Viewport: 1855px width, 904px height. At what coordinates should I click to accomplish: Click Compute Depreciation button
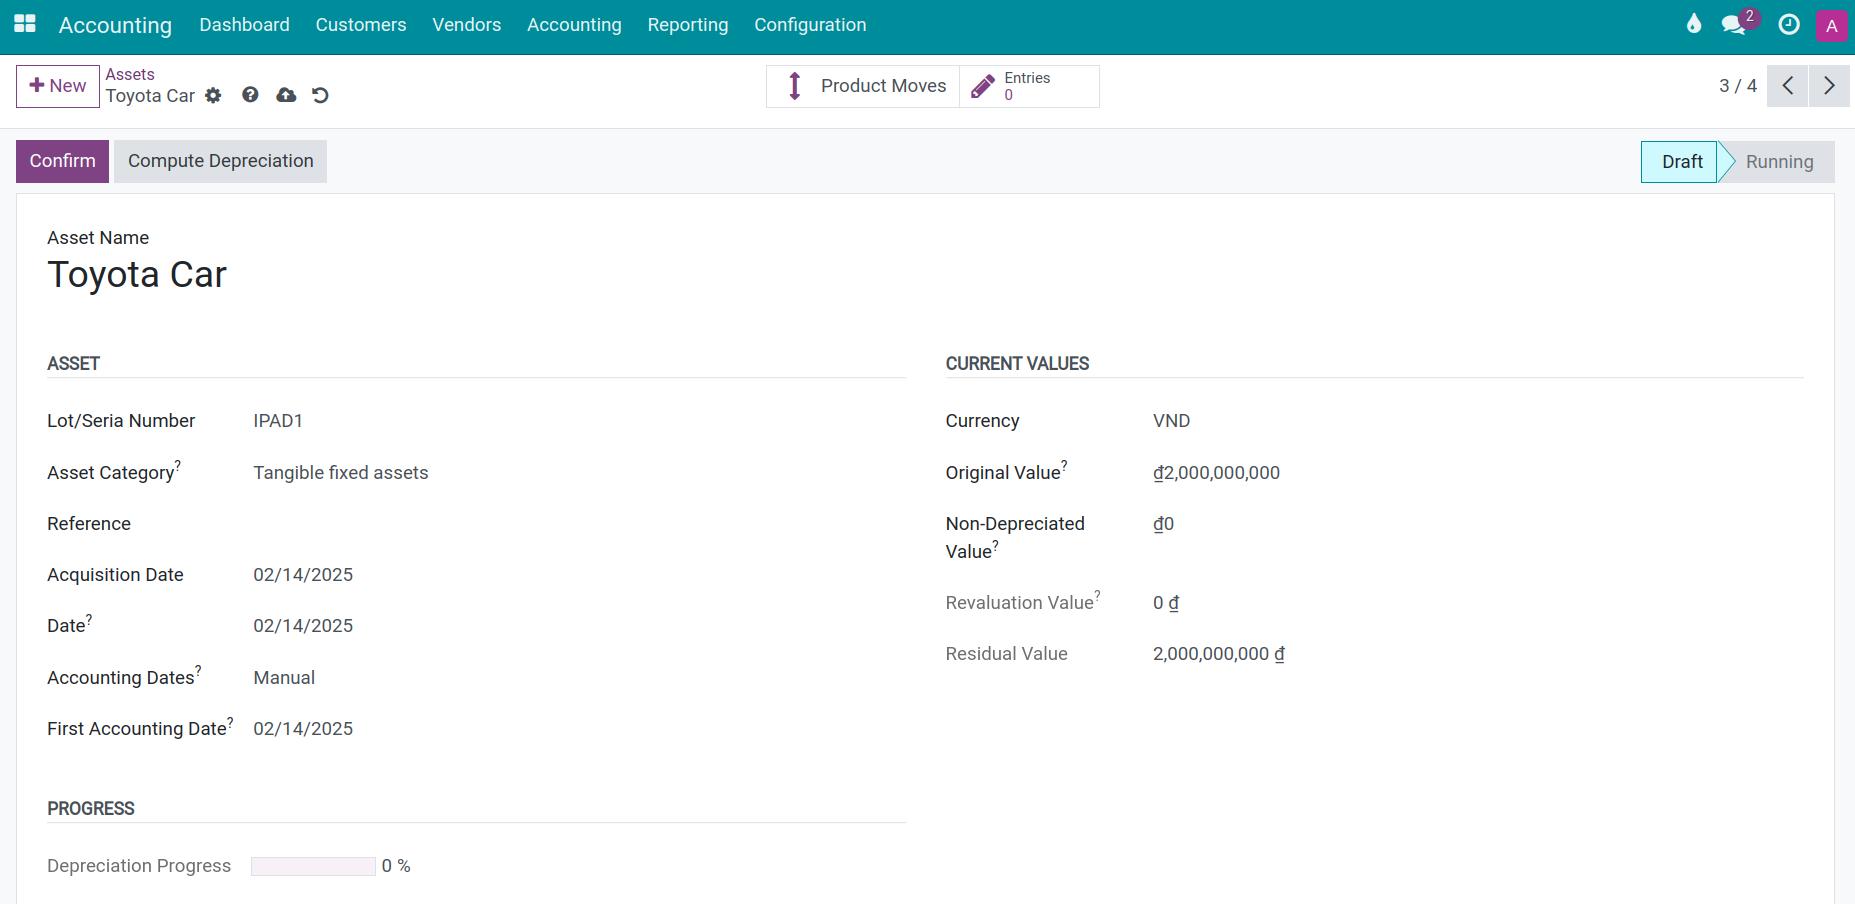click(220, 161)
